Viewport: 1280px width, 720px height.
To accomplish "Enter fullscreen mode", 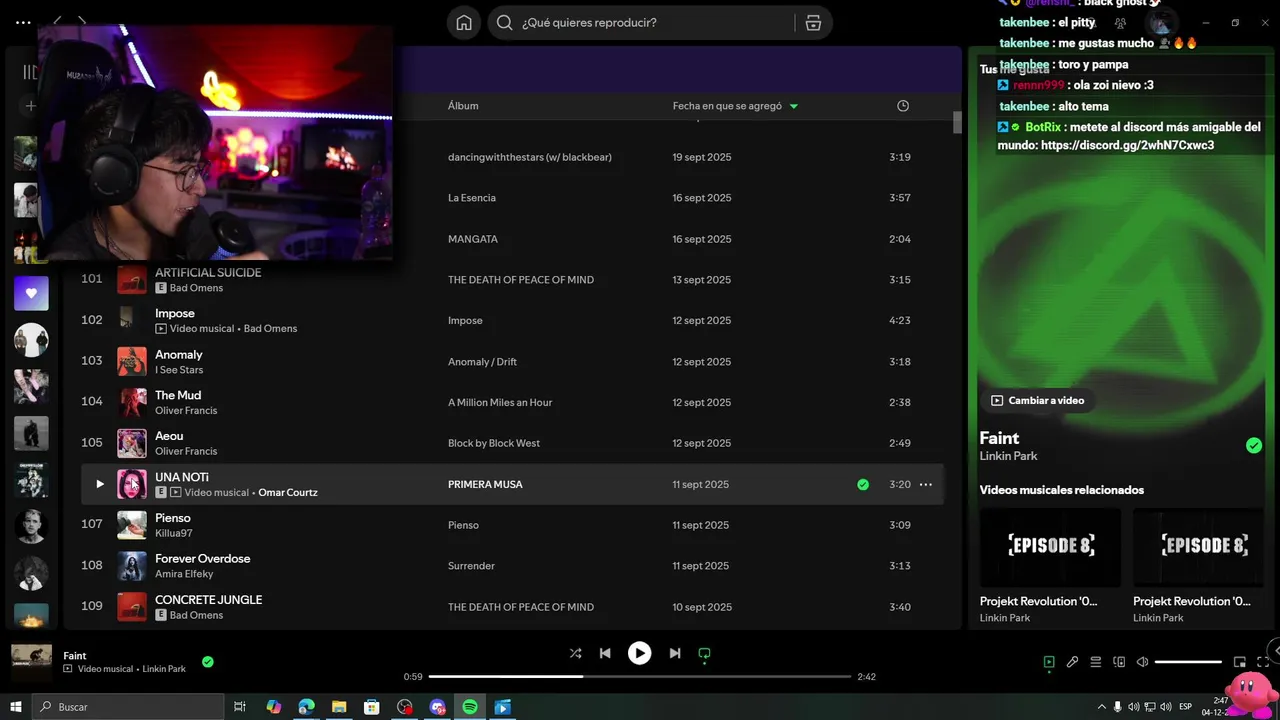I will click(1263, 662).
